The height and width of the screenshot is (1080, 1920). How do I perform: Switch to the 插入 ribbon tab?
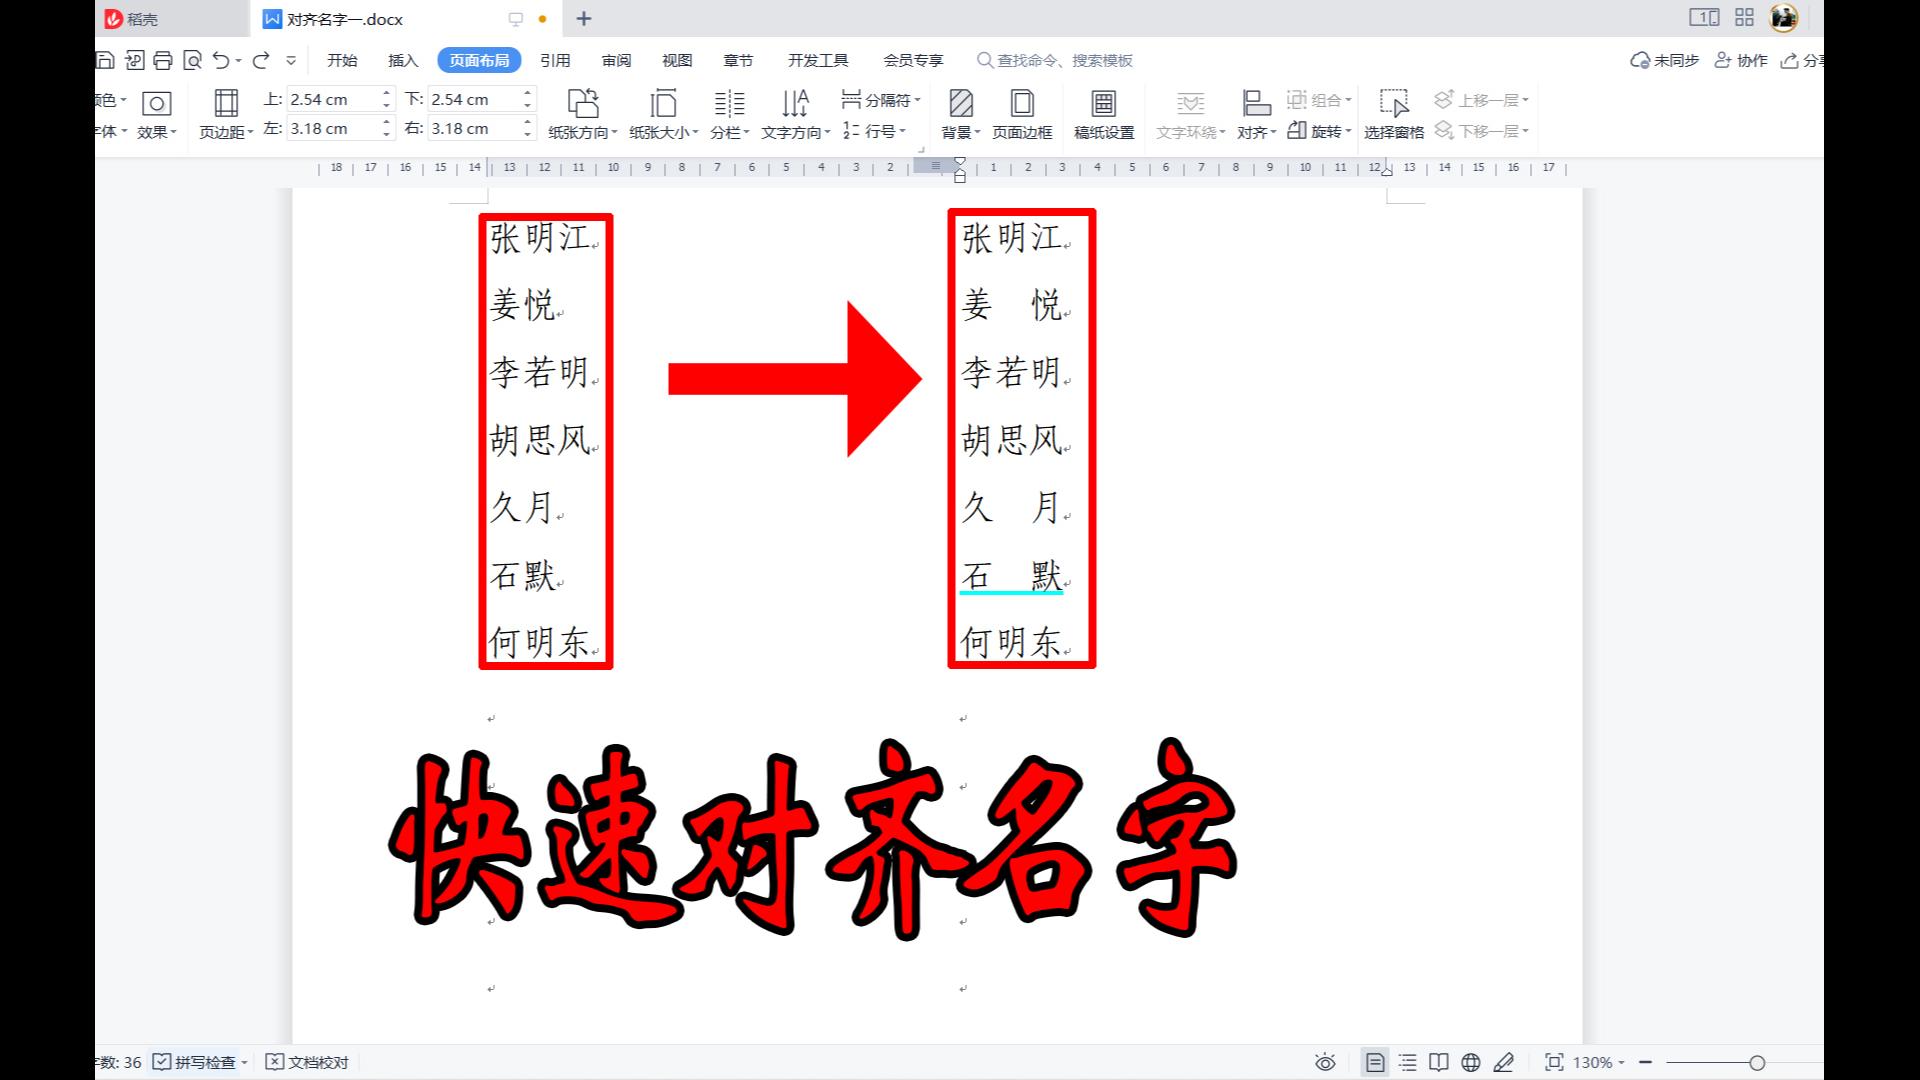[x=401, y=60]
